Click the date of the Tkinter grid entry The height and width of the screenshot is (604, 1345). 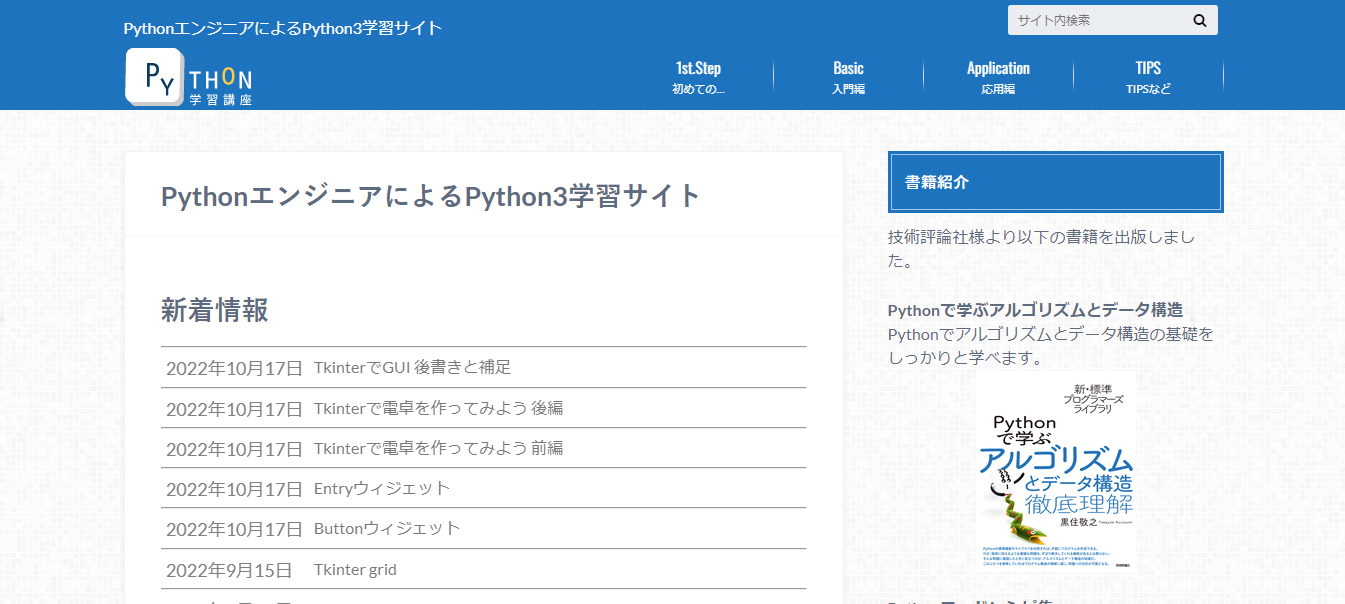[x=229, y=569]
